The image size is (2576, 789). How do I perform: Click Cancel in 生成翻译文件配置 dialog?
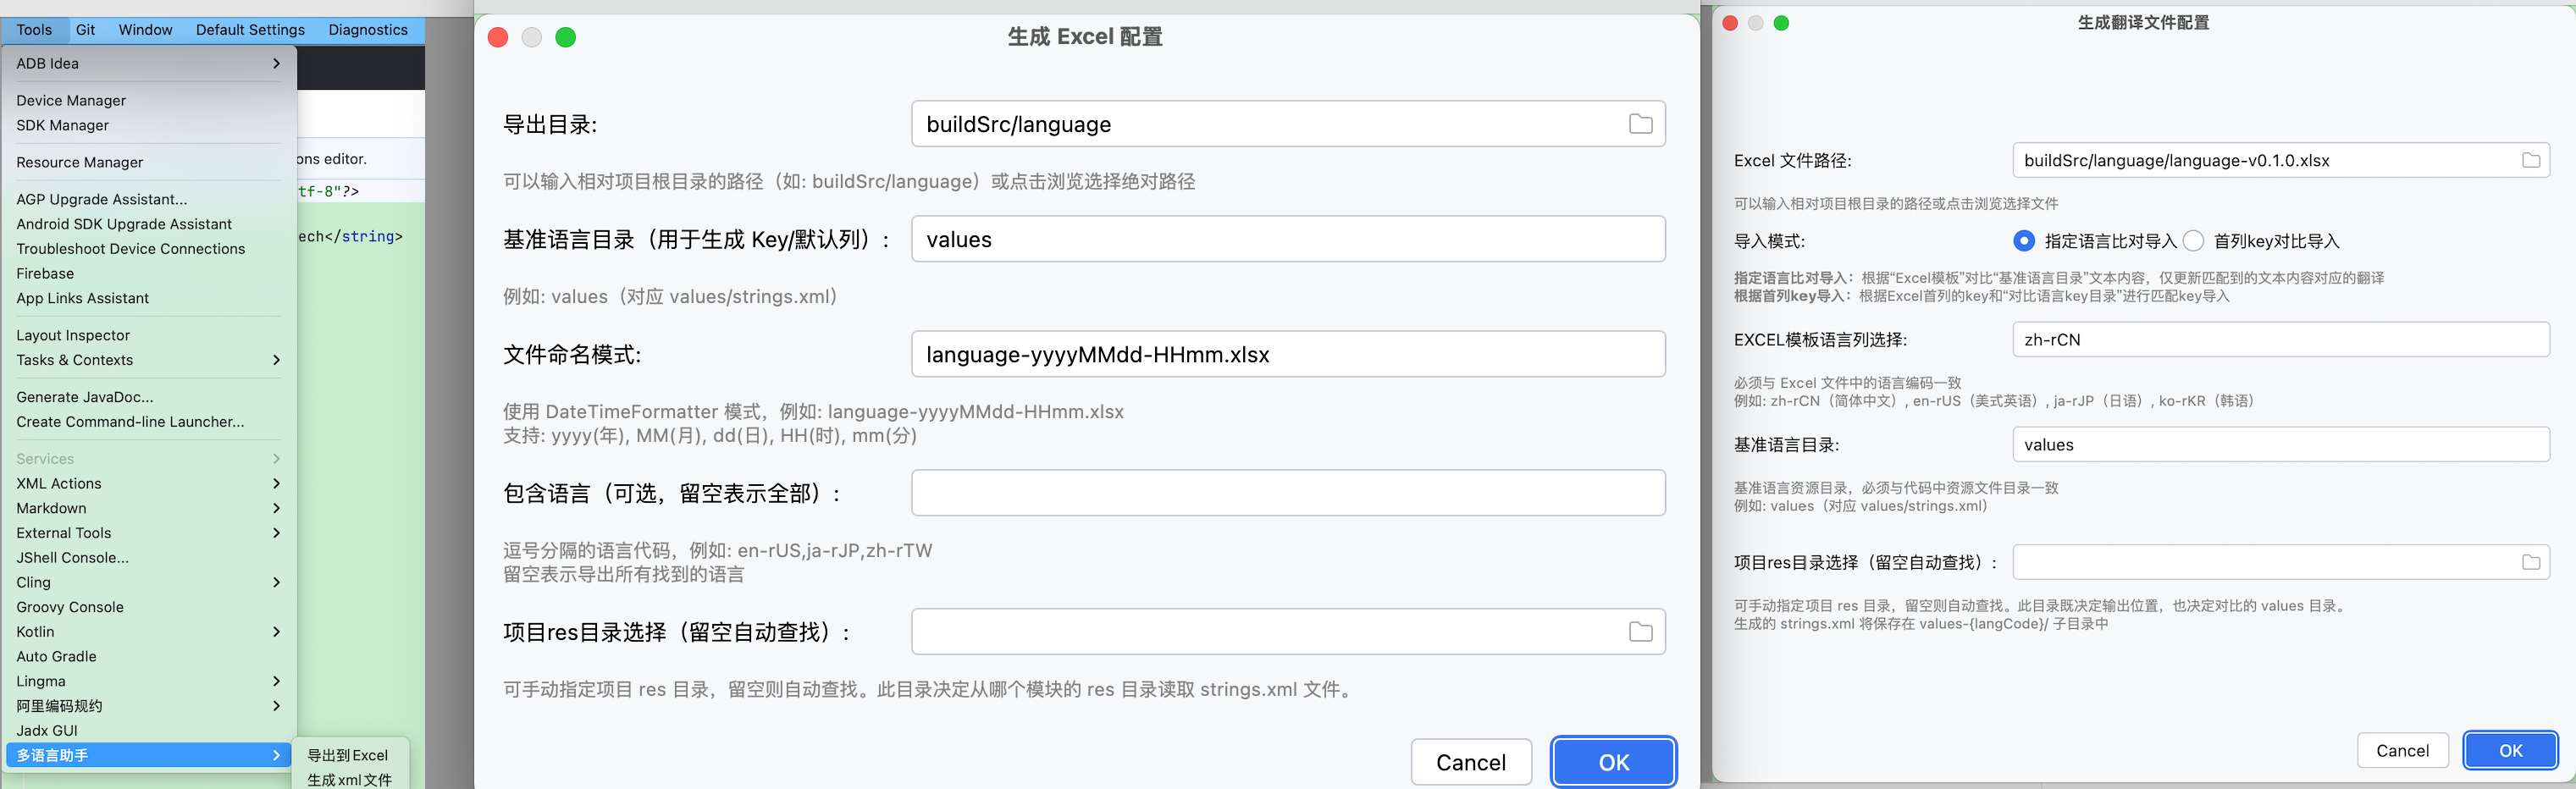pyautogui.click(x=2403, y=750)
